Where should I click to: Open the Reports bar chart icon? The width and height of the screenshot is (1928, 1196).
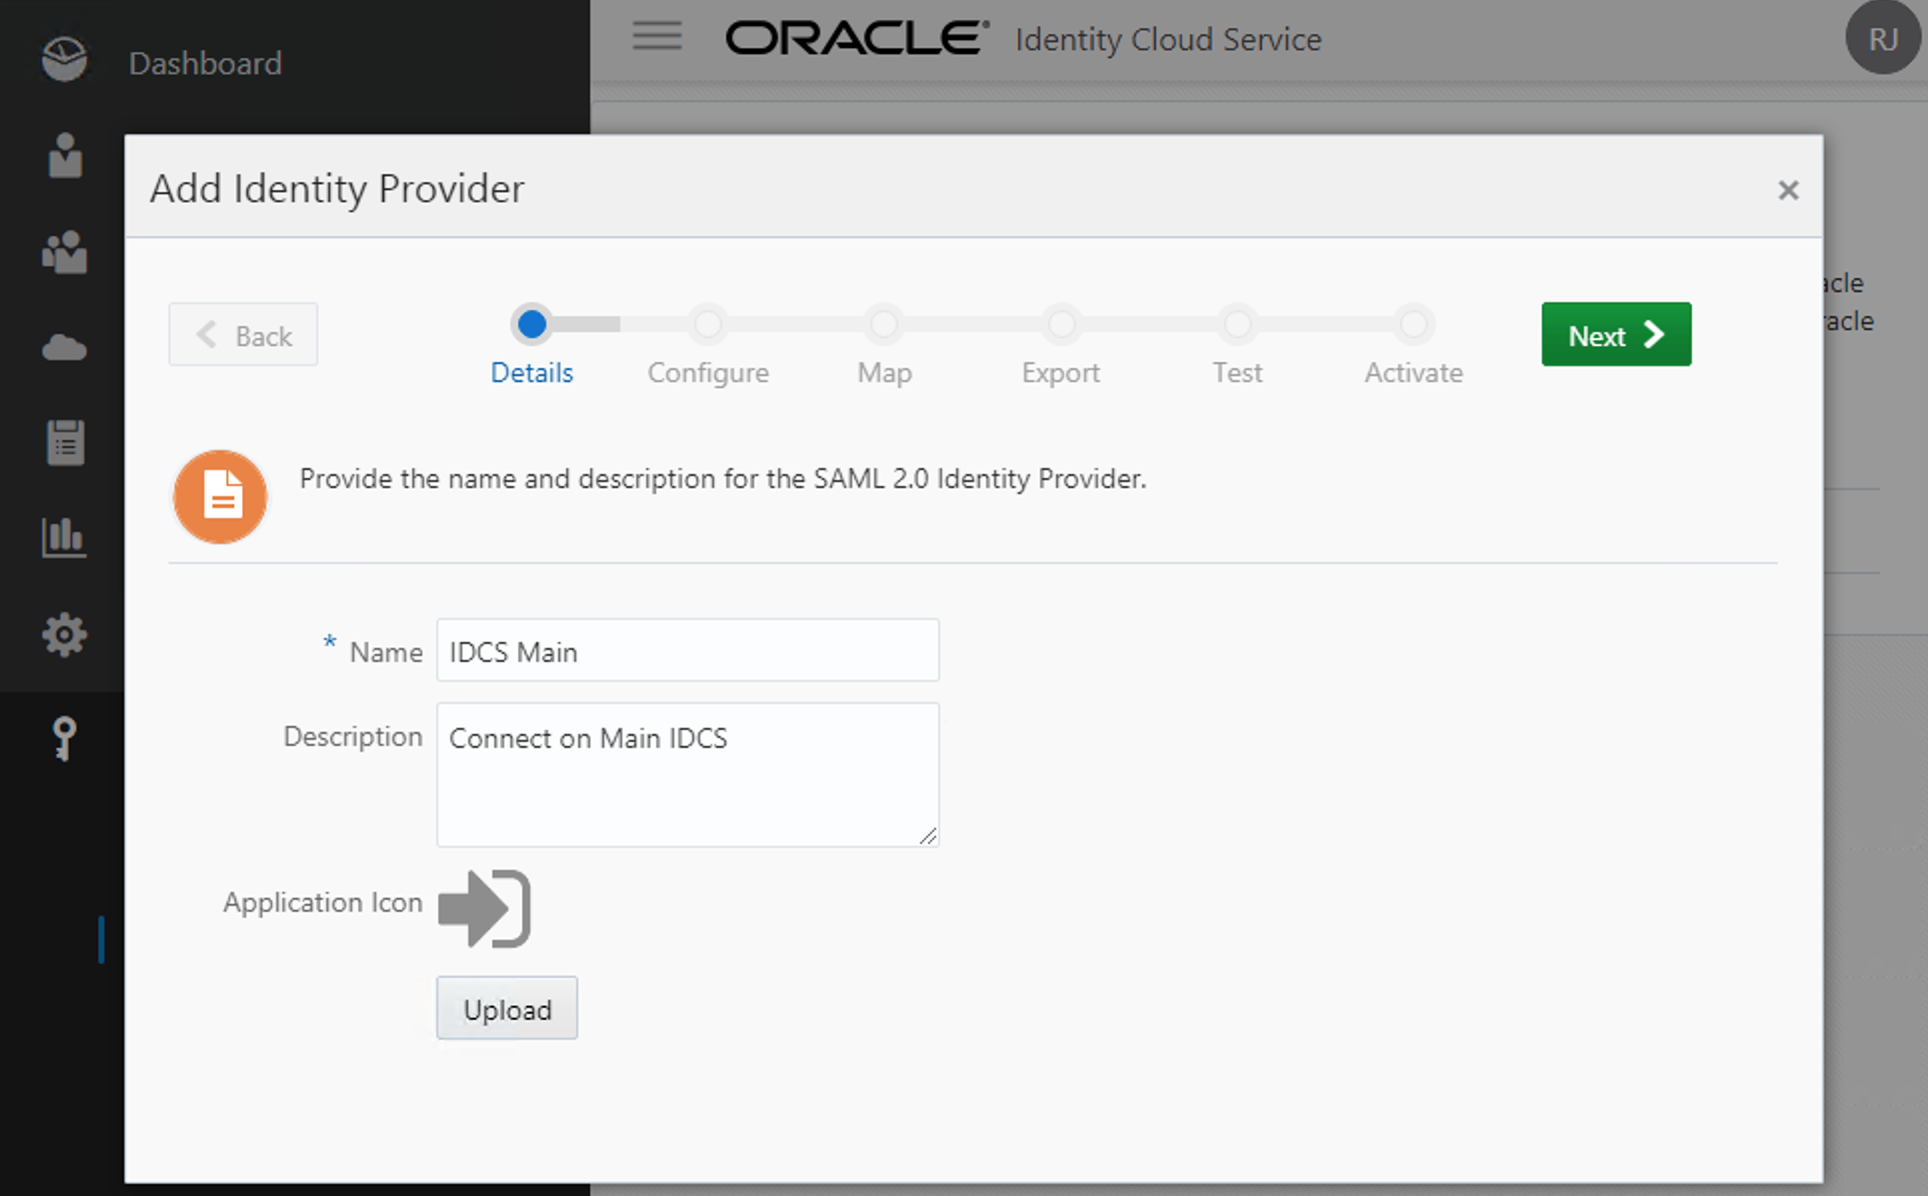click(x=64, y=537)
